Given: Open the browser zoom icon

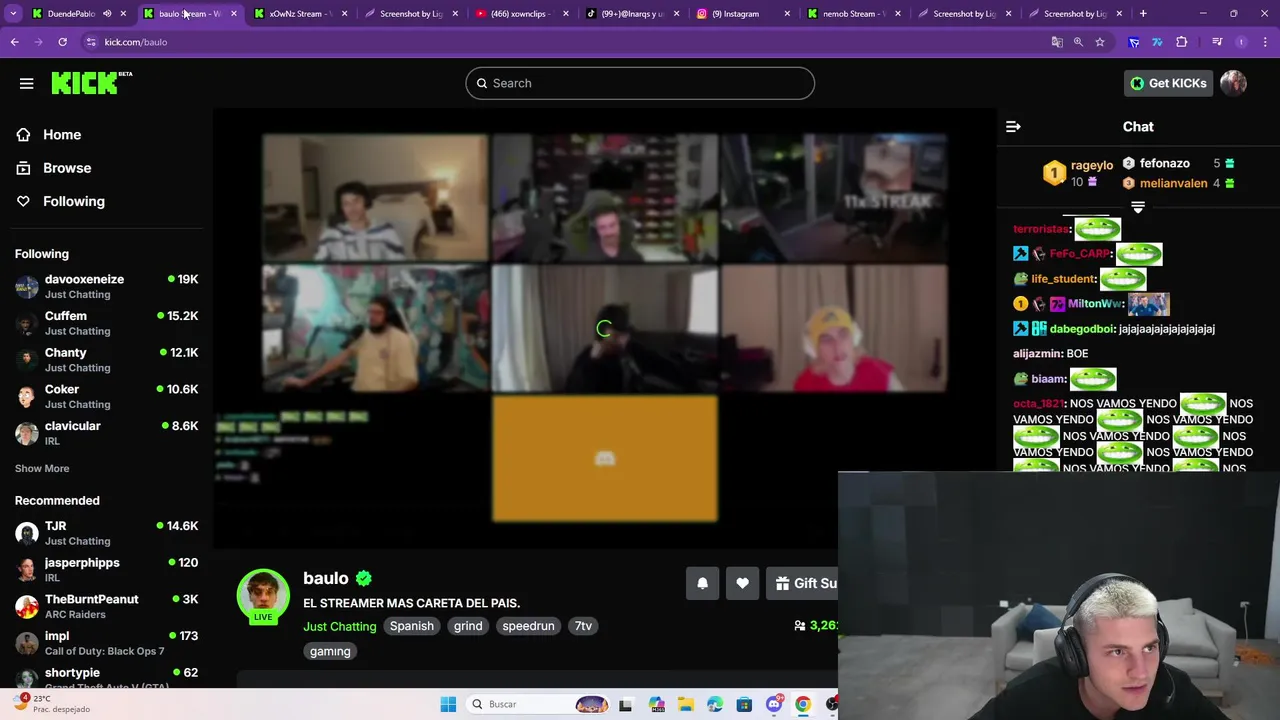Looking at the screenshot, I should click(1078, 42).
